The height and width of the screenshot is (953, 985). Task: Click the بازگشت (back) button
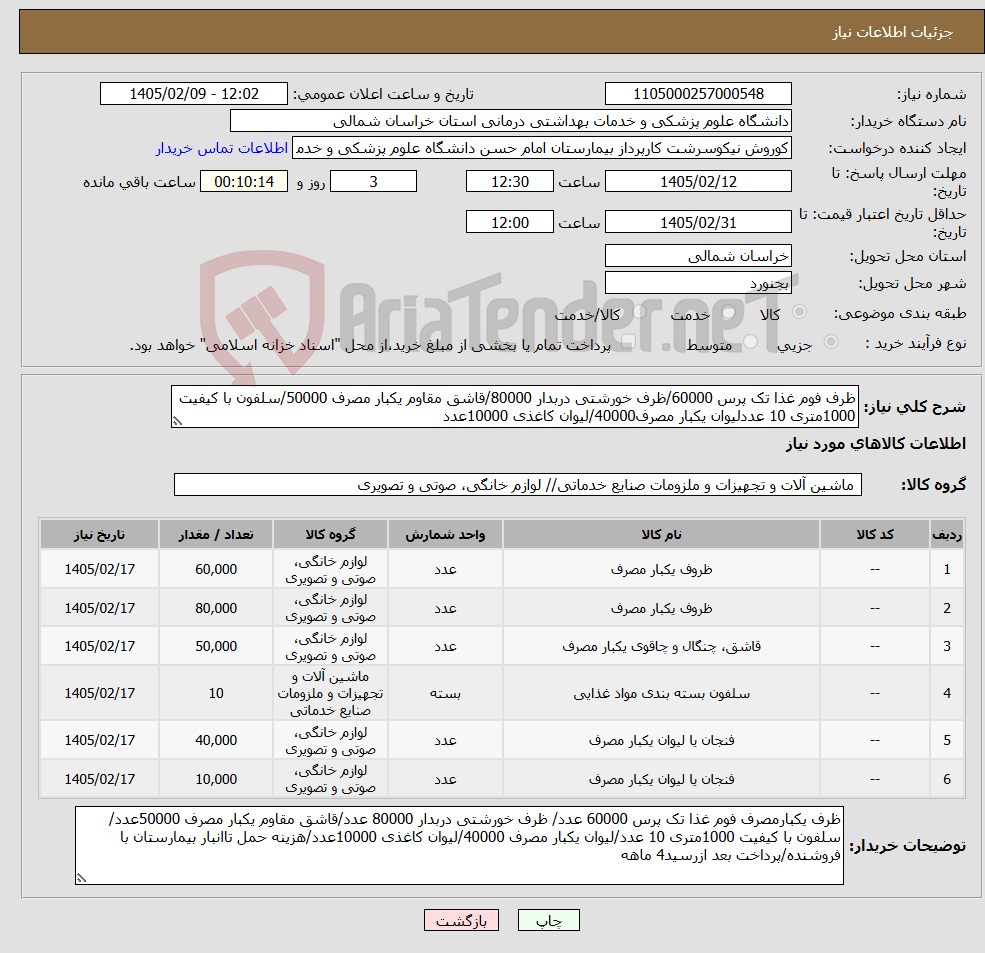click(x=461, y=920)
